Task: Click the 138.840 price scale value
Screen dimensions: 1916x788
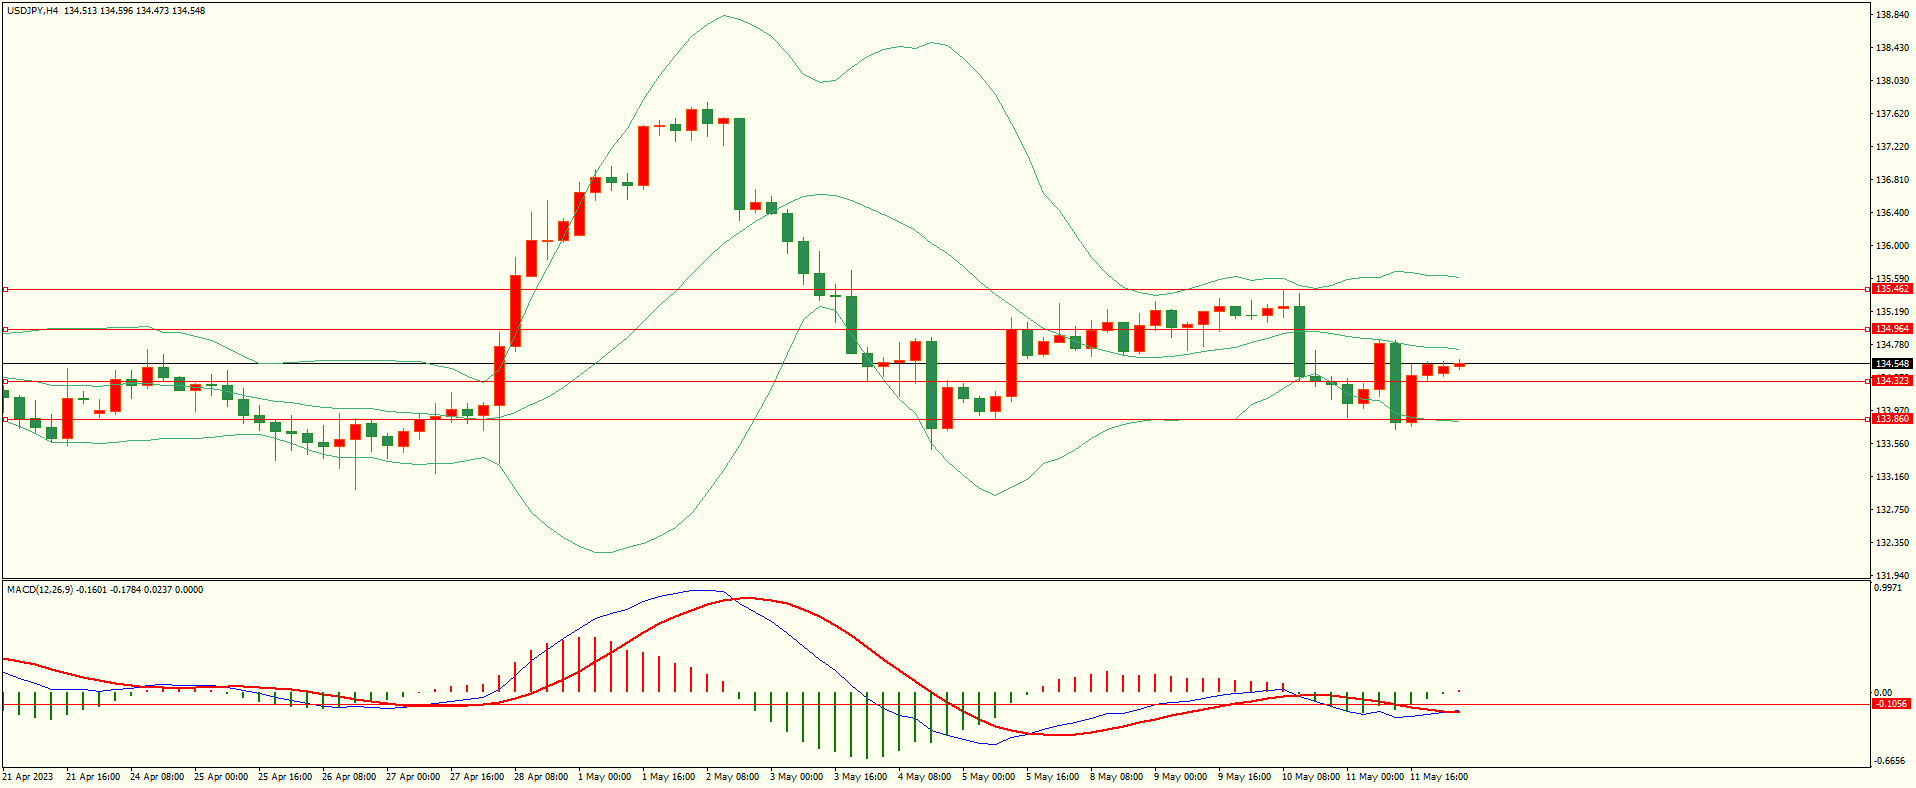Action: pyautogui.click(x=1892, y=15)
